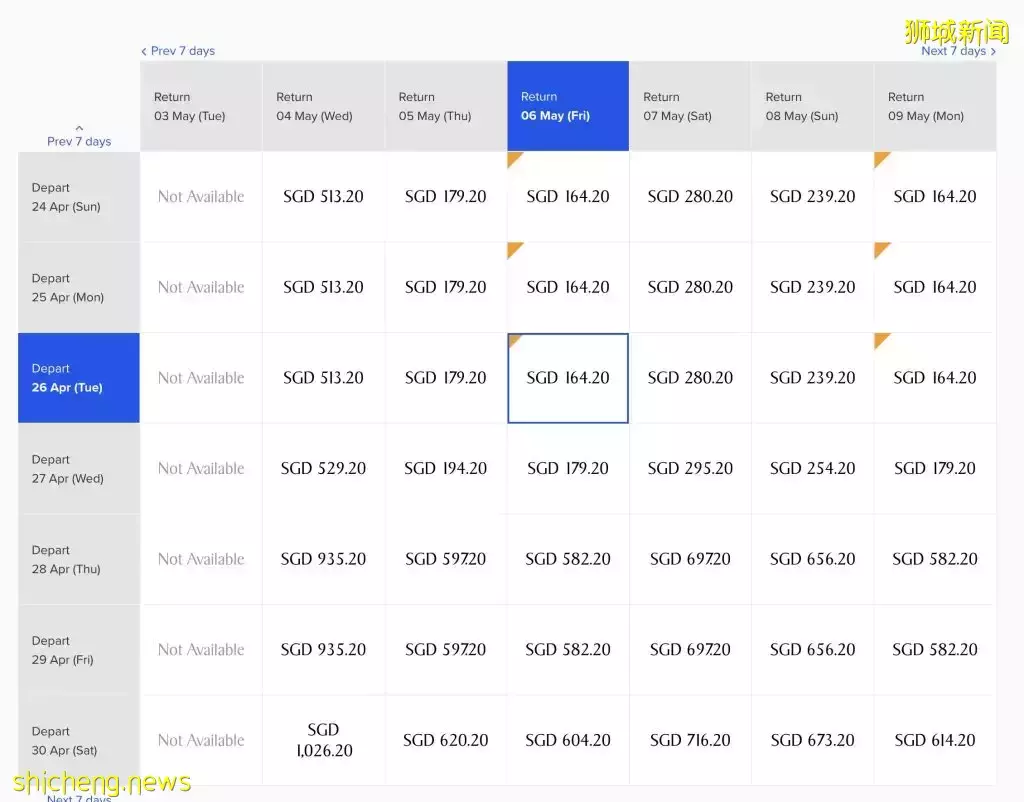
Task: Click the SGD 194.20 fare cell
Action: coord(445,468)
